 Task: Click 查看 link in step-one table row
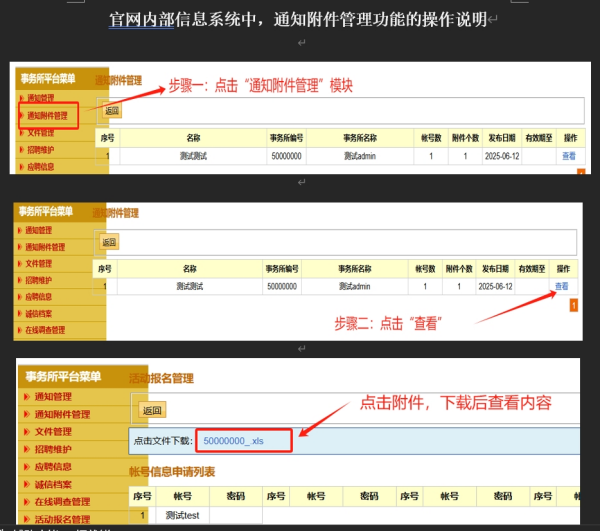(568, 156)
